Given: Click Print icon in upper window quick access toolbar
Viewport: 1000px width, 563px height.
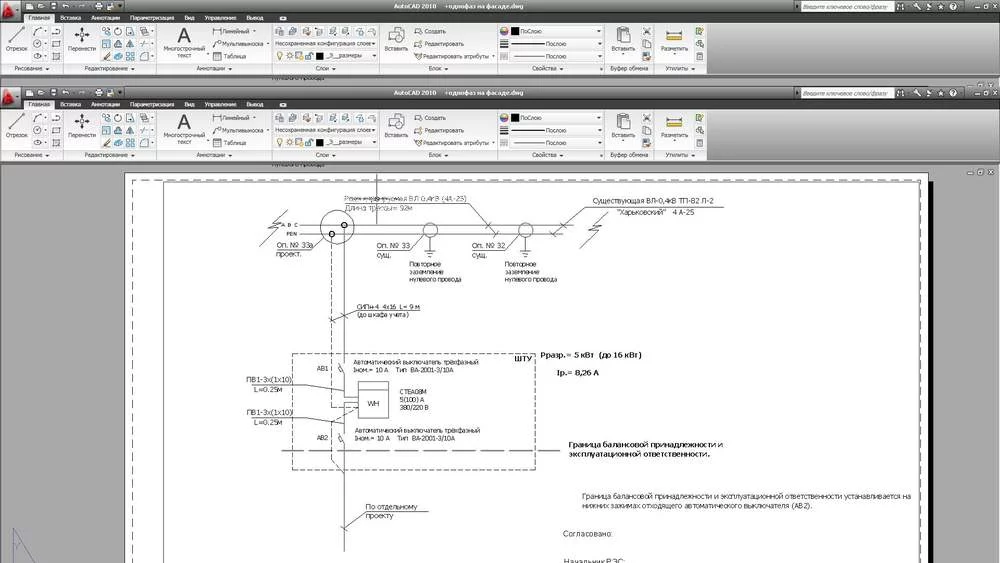Looking at the screenshot, I should [x=99, y=6].
